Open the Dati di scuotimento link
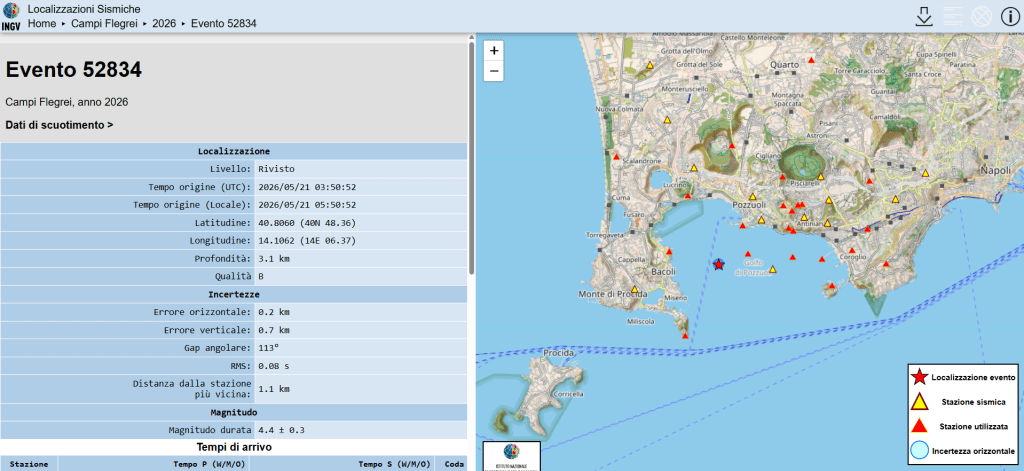The width and height of the screenshot is (1024, 471). pyautogui.click(x=59, y=124)
